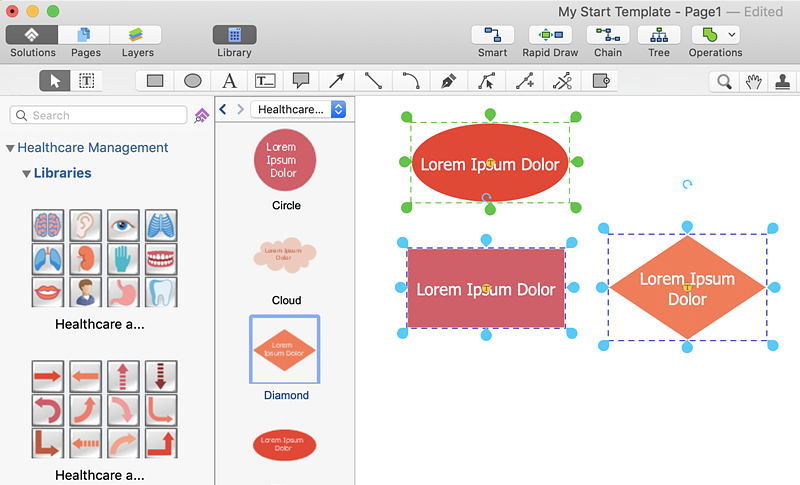Image resolution: width=800 pixels, height=485 pixels.
Task: Pick the Text tool (letter A)
Action: pos(229,81)
